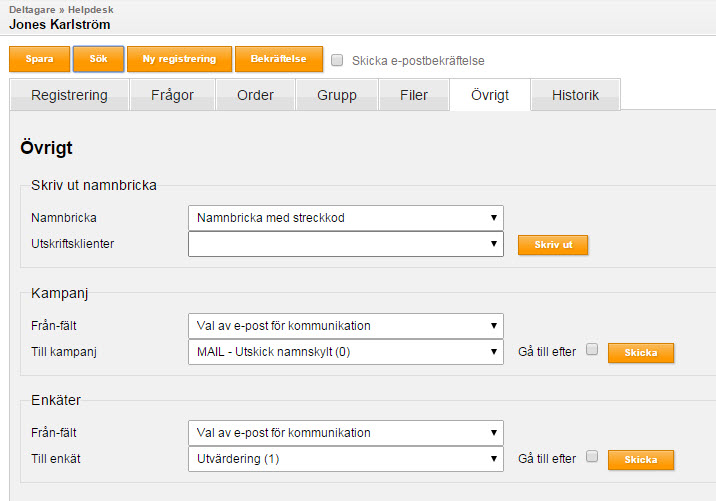Open Från-fält dropdown under Enkäter

(346, 432)
